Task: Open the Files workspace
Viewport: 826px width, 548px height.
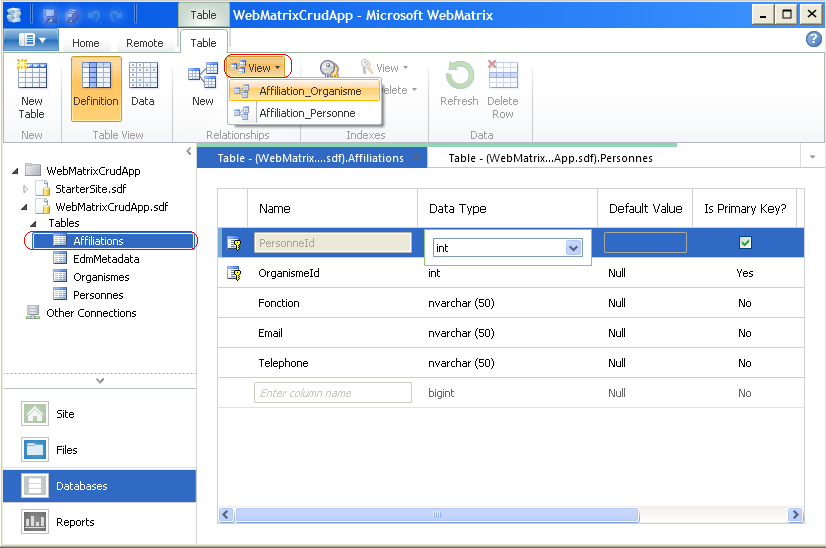Action: [x=66, y=450]
